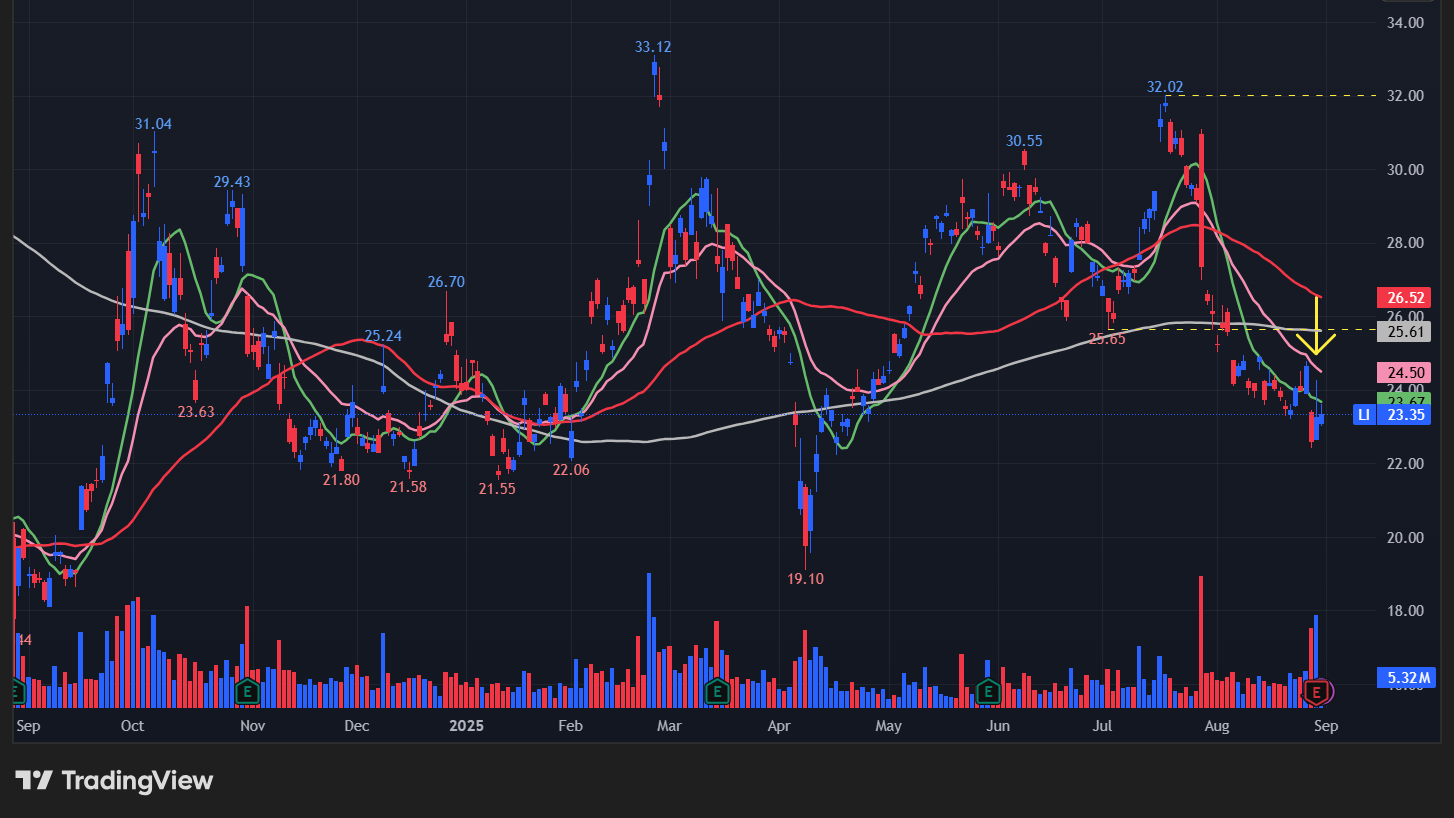Click the 21.80 pivot low label
This screenshot has height=818, width=1454.
(341, 480)
